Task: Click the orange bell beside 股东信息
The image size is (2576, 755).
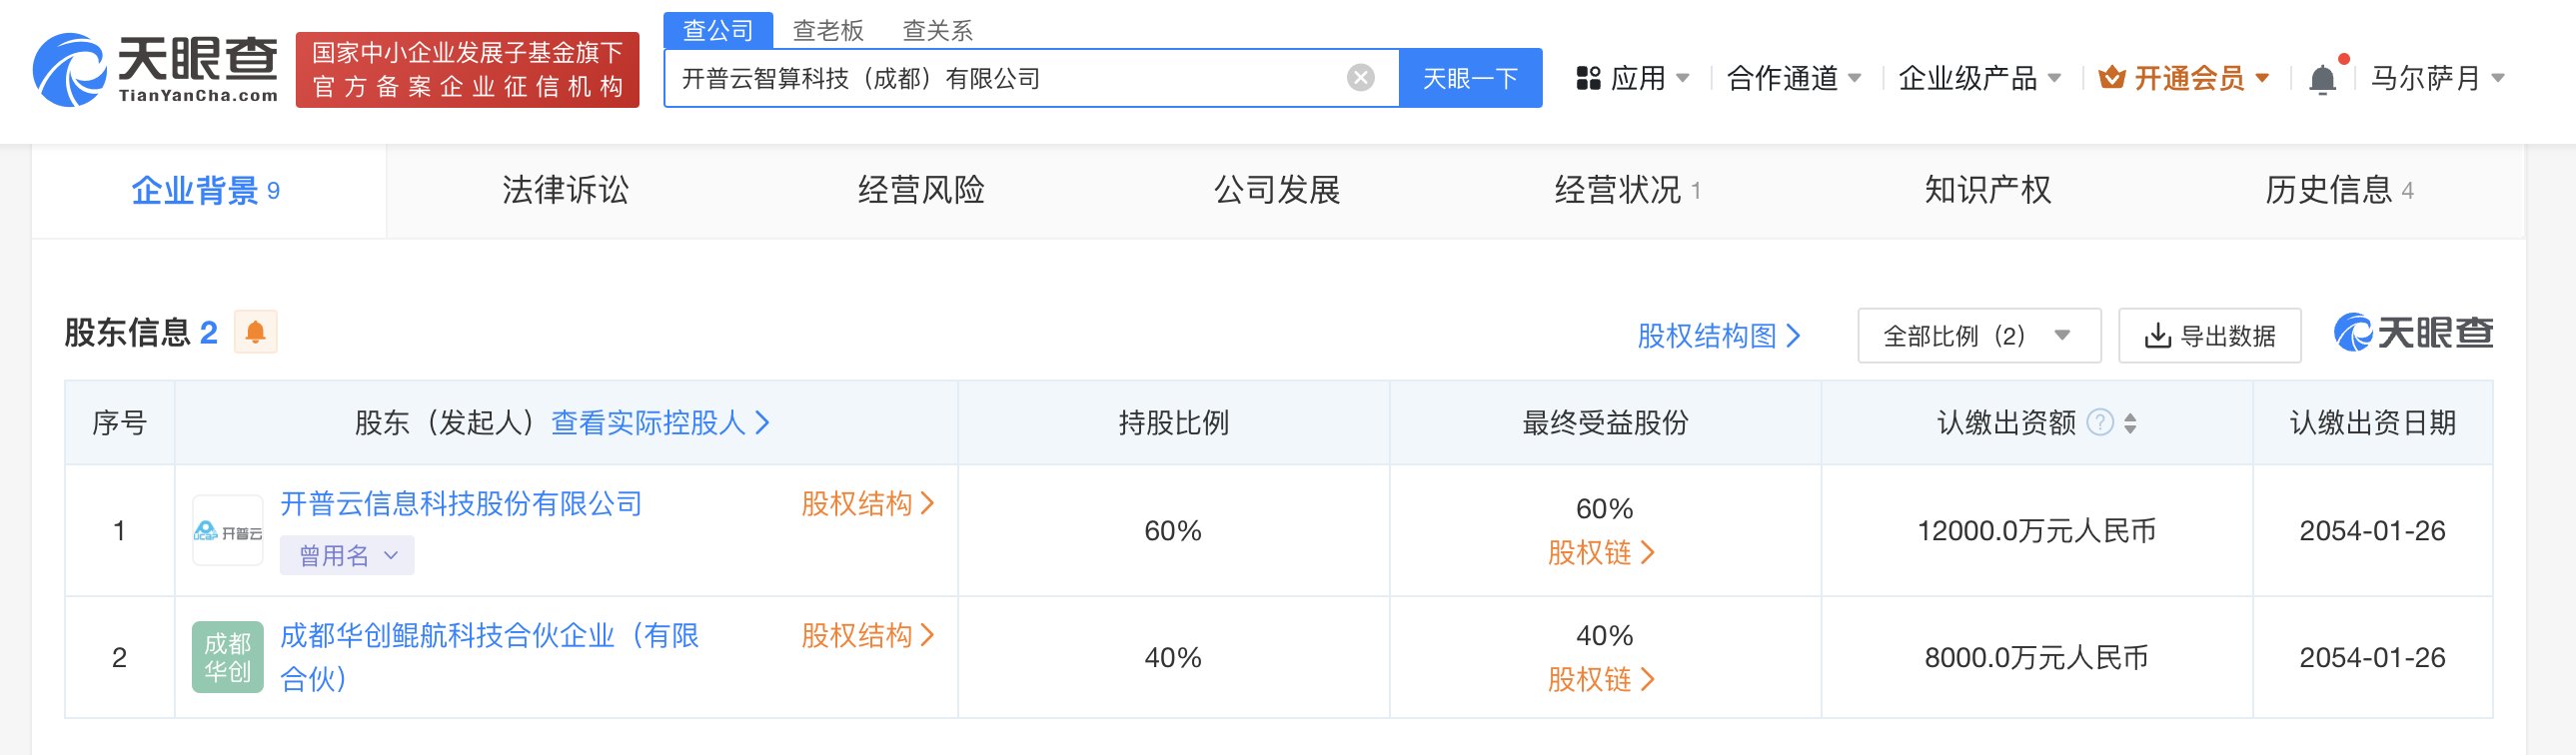Action: pyautogui.click(x=256, y=332)
